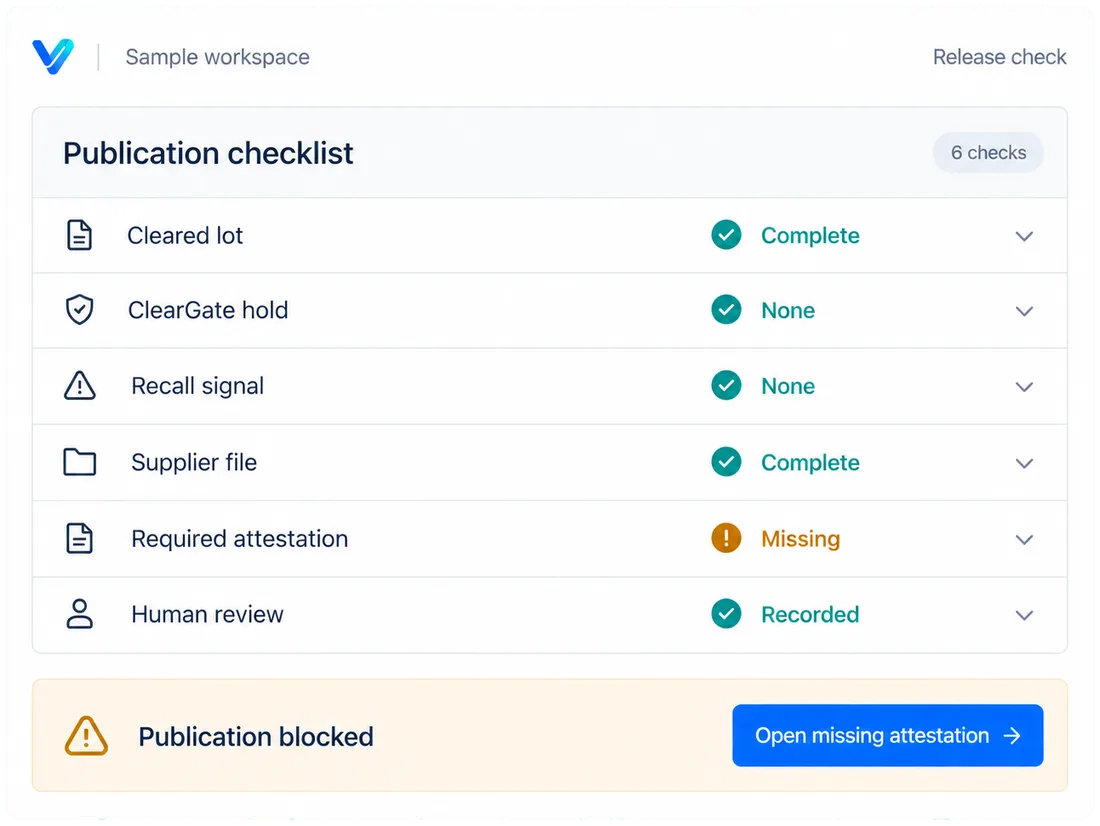
Task: Expand the Cleared lot row chevron
Action: point(1024,236)
